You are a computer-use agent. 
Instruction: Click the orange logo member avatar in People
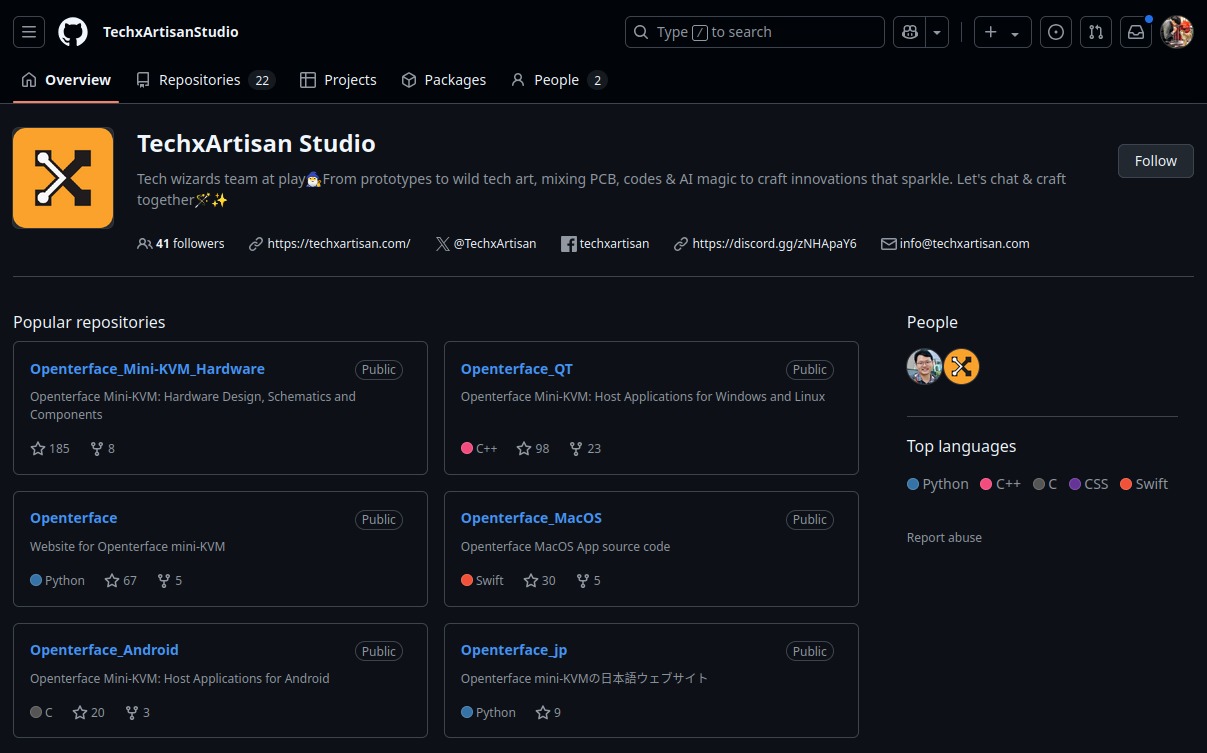tap(962, 367)
